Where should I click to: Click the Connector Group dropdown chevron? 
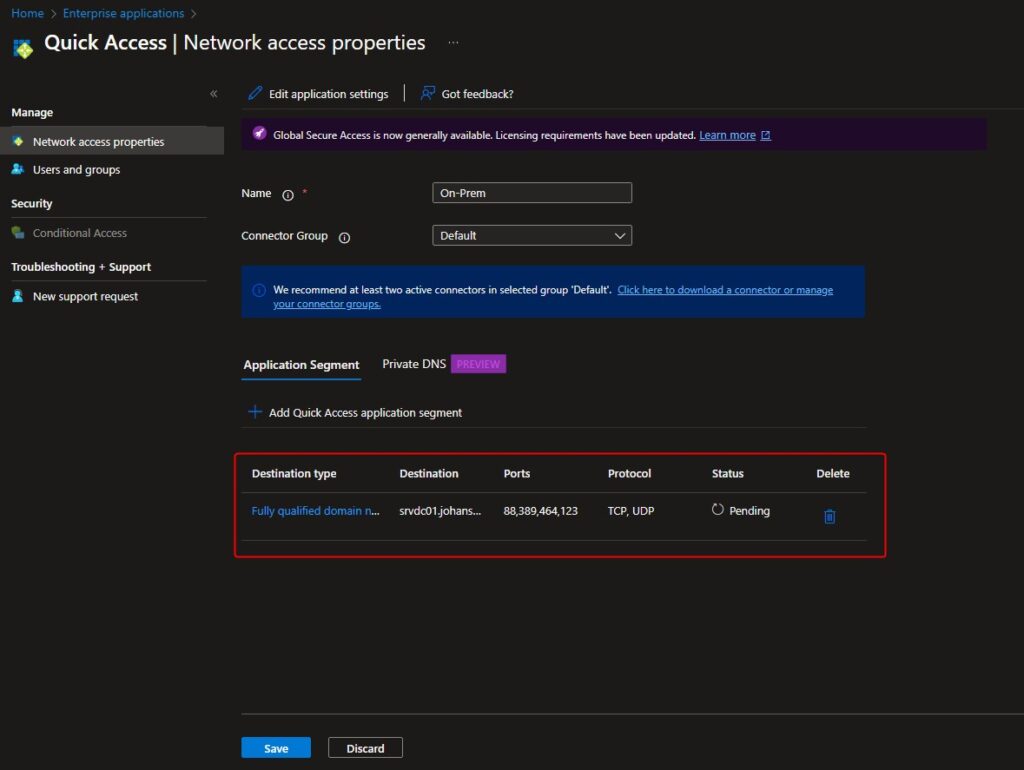pyautogui.click(x=620, y=236)
